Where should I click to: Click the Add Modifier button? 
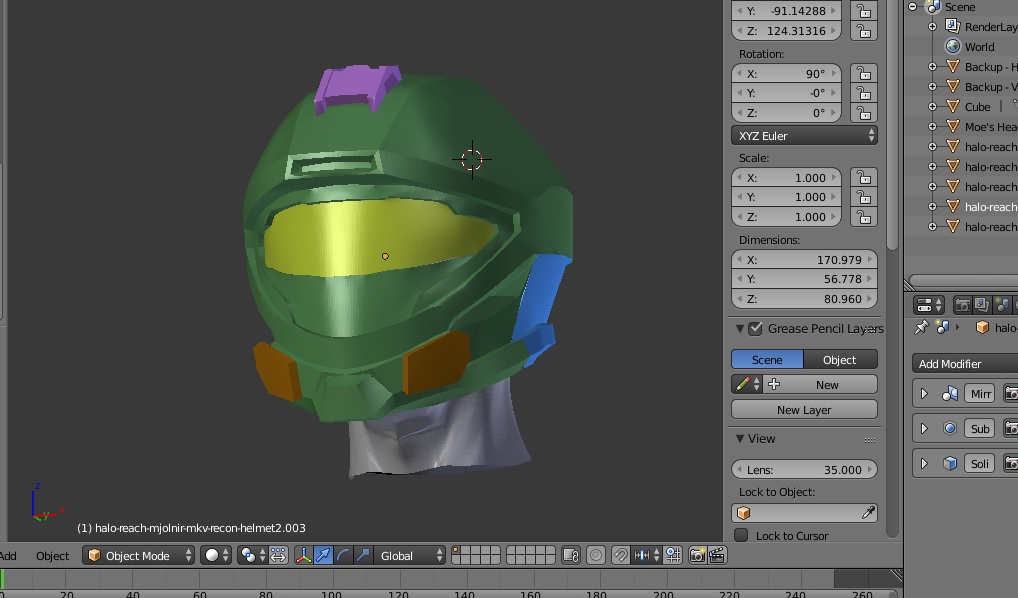tap(965, 364)
